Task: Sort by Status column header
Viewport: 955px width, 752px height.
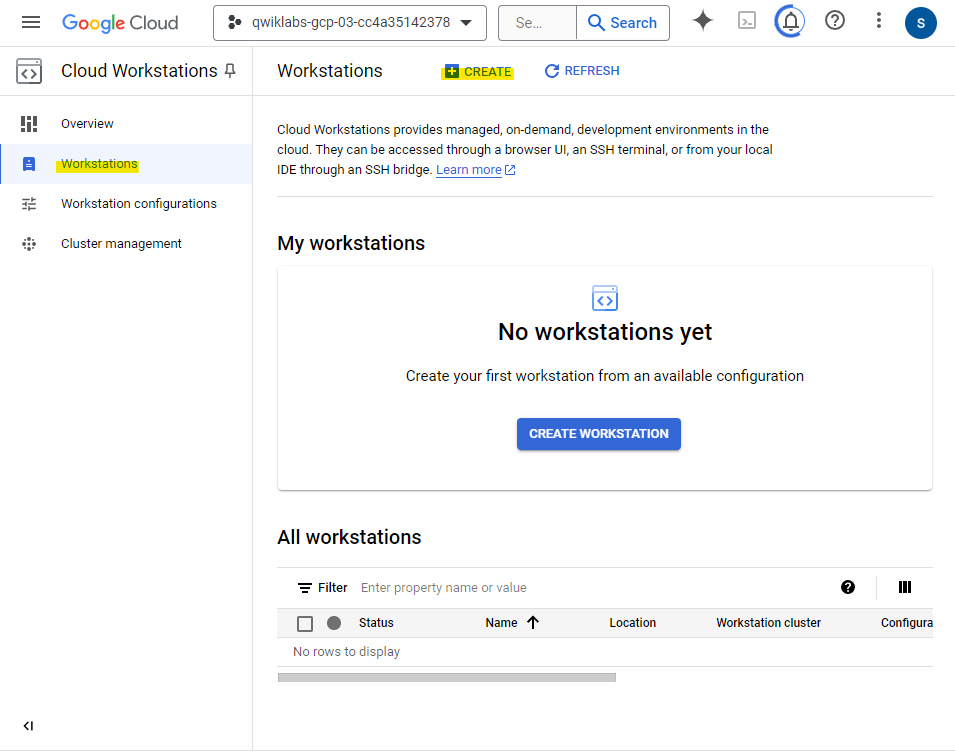Action: (x=376, y=623)
